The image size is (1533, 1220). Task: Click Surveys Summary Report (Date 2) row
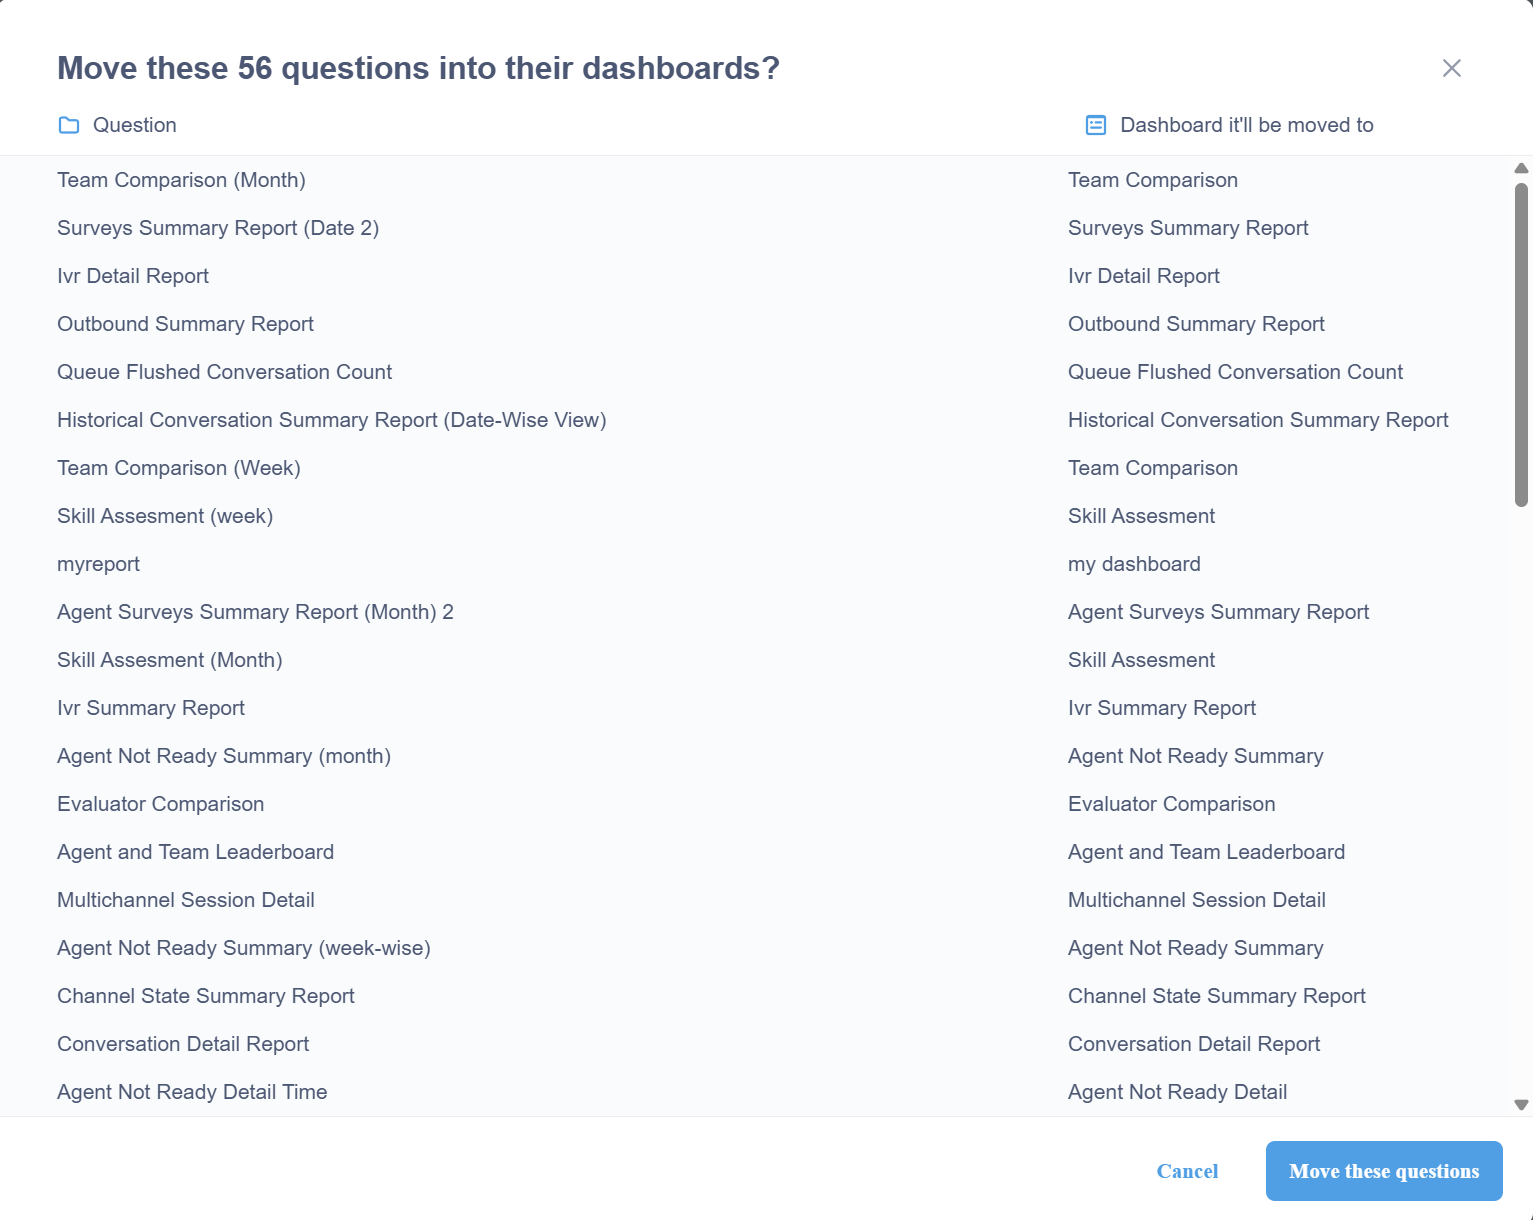click(x=218, y=228)
